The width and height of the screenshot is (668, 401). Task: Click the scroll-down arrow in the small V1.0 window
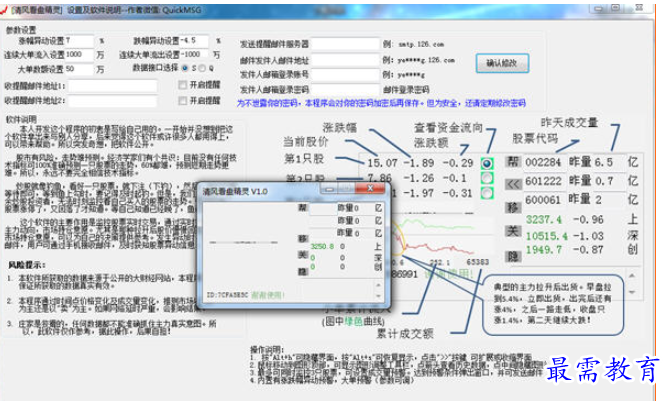click(378, 296)
